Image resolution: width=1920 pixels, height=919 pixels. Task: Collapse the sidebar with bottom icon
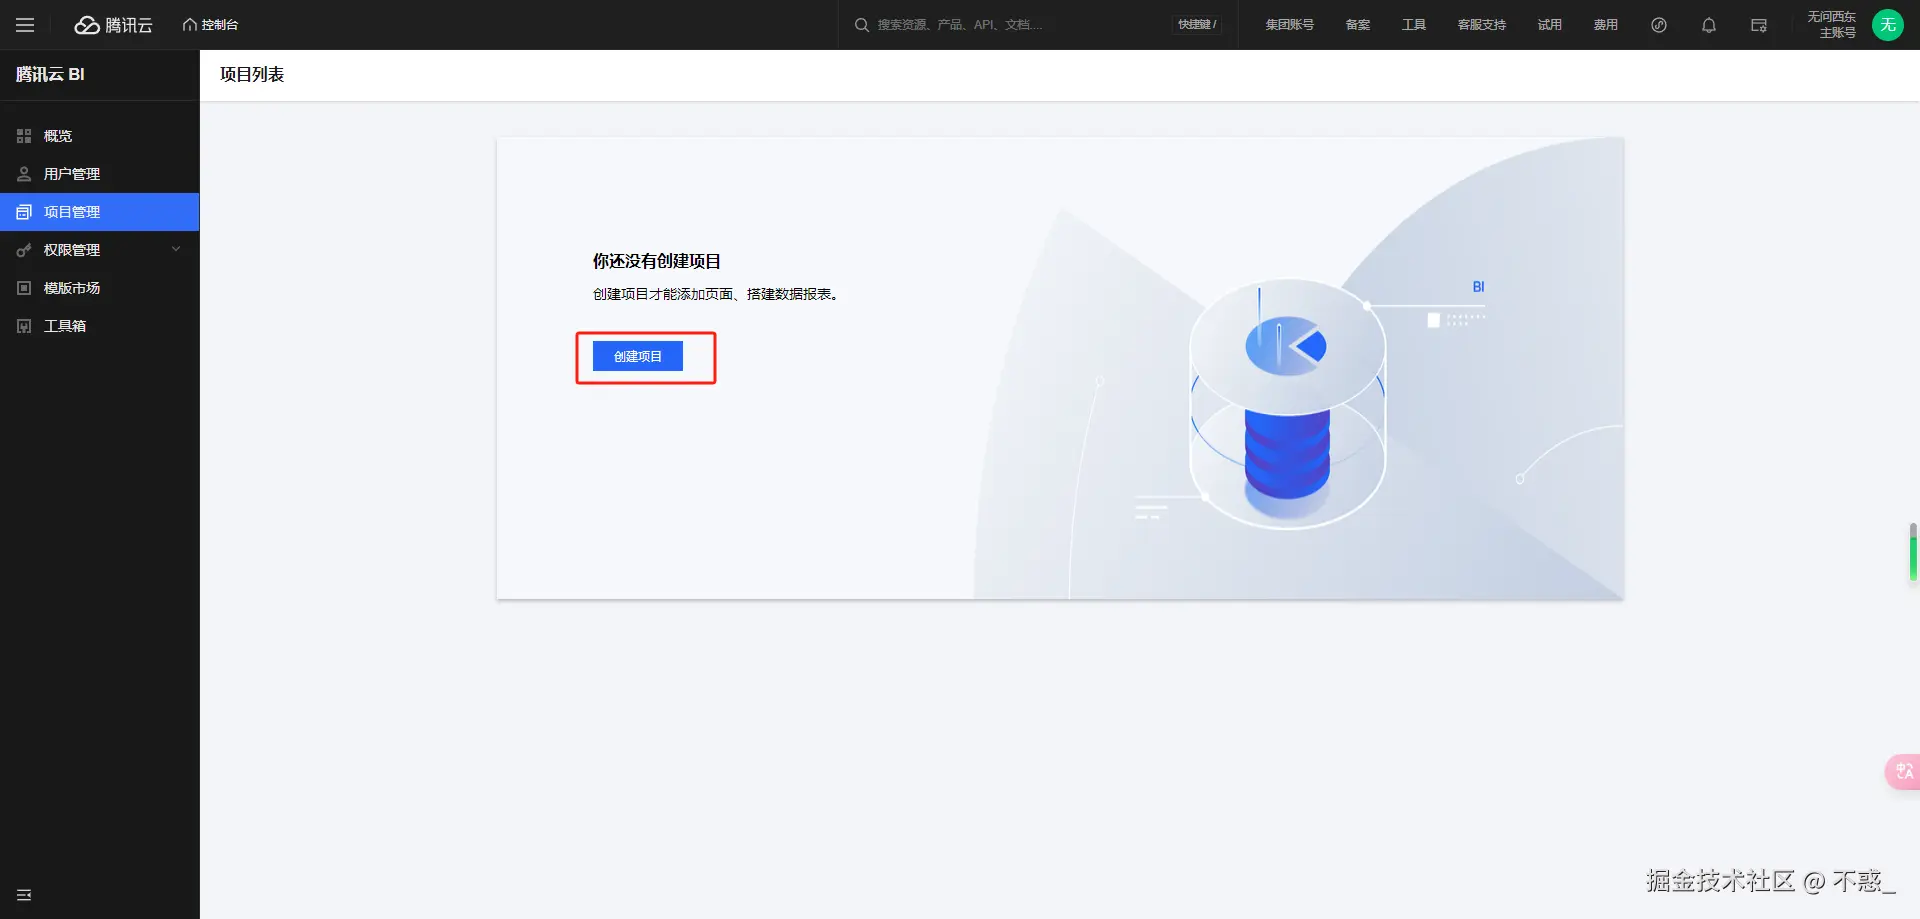(24, 895)
